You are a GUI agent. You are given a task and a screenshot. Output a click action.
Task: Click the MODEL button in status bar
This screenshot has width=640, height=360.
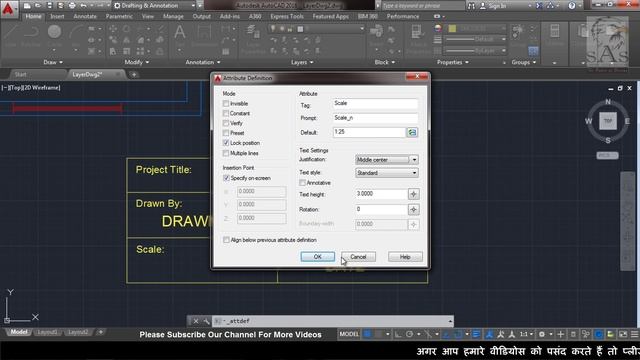click(349, 334)
